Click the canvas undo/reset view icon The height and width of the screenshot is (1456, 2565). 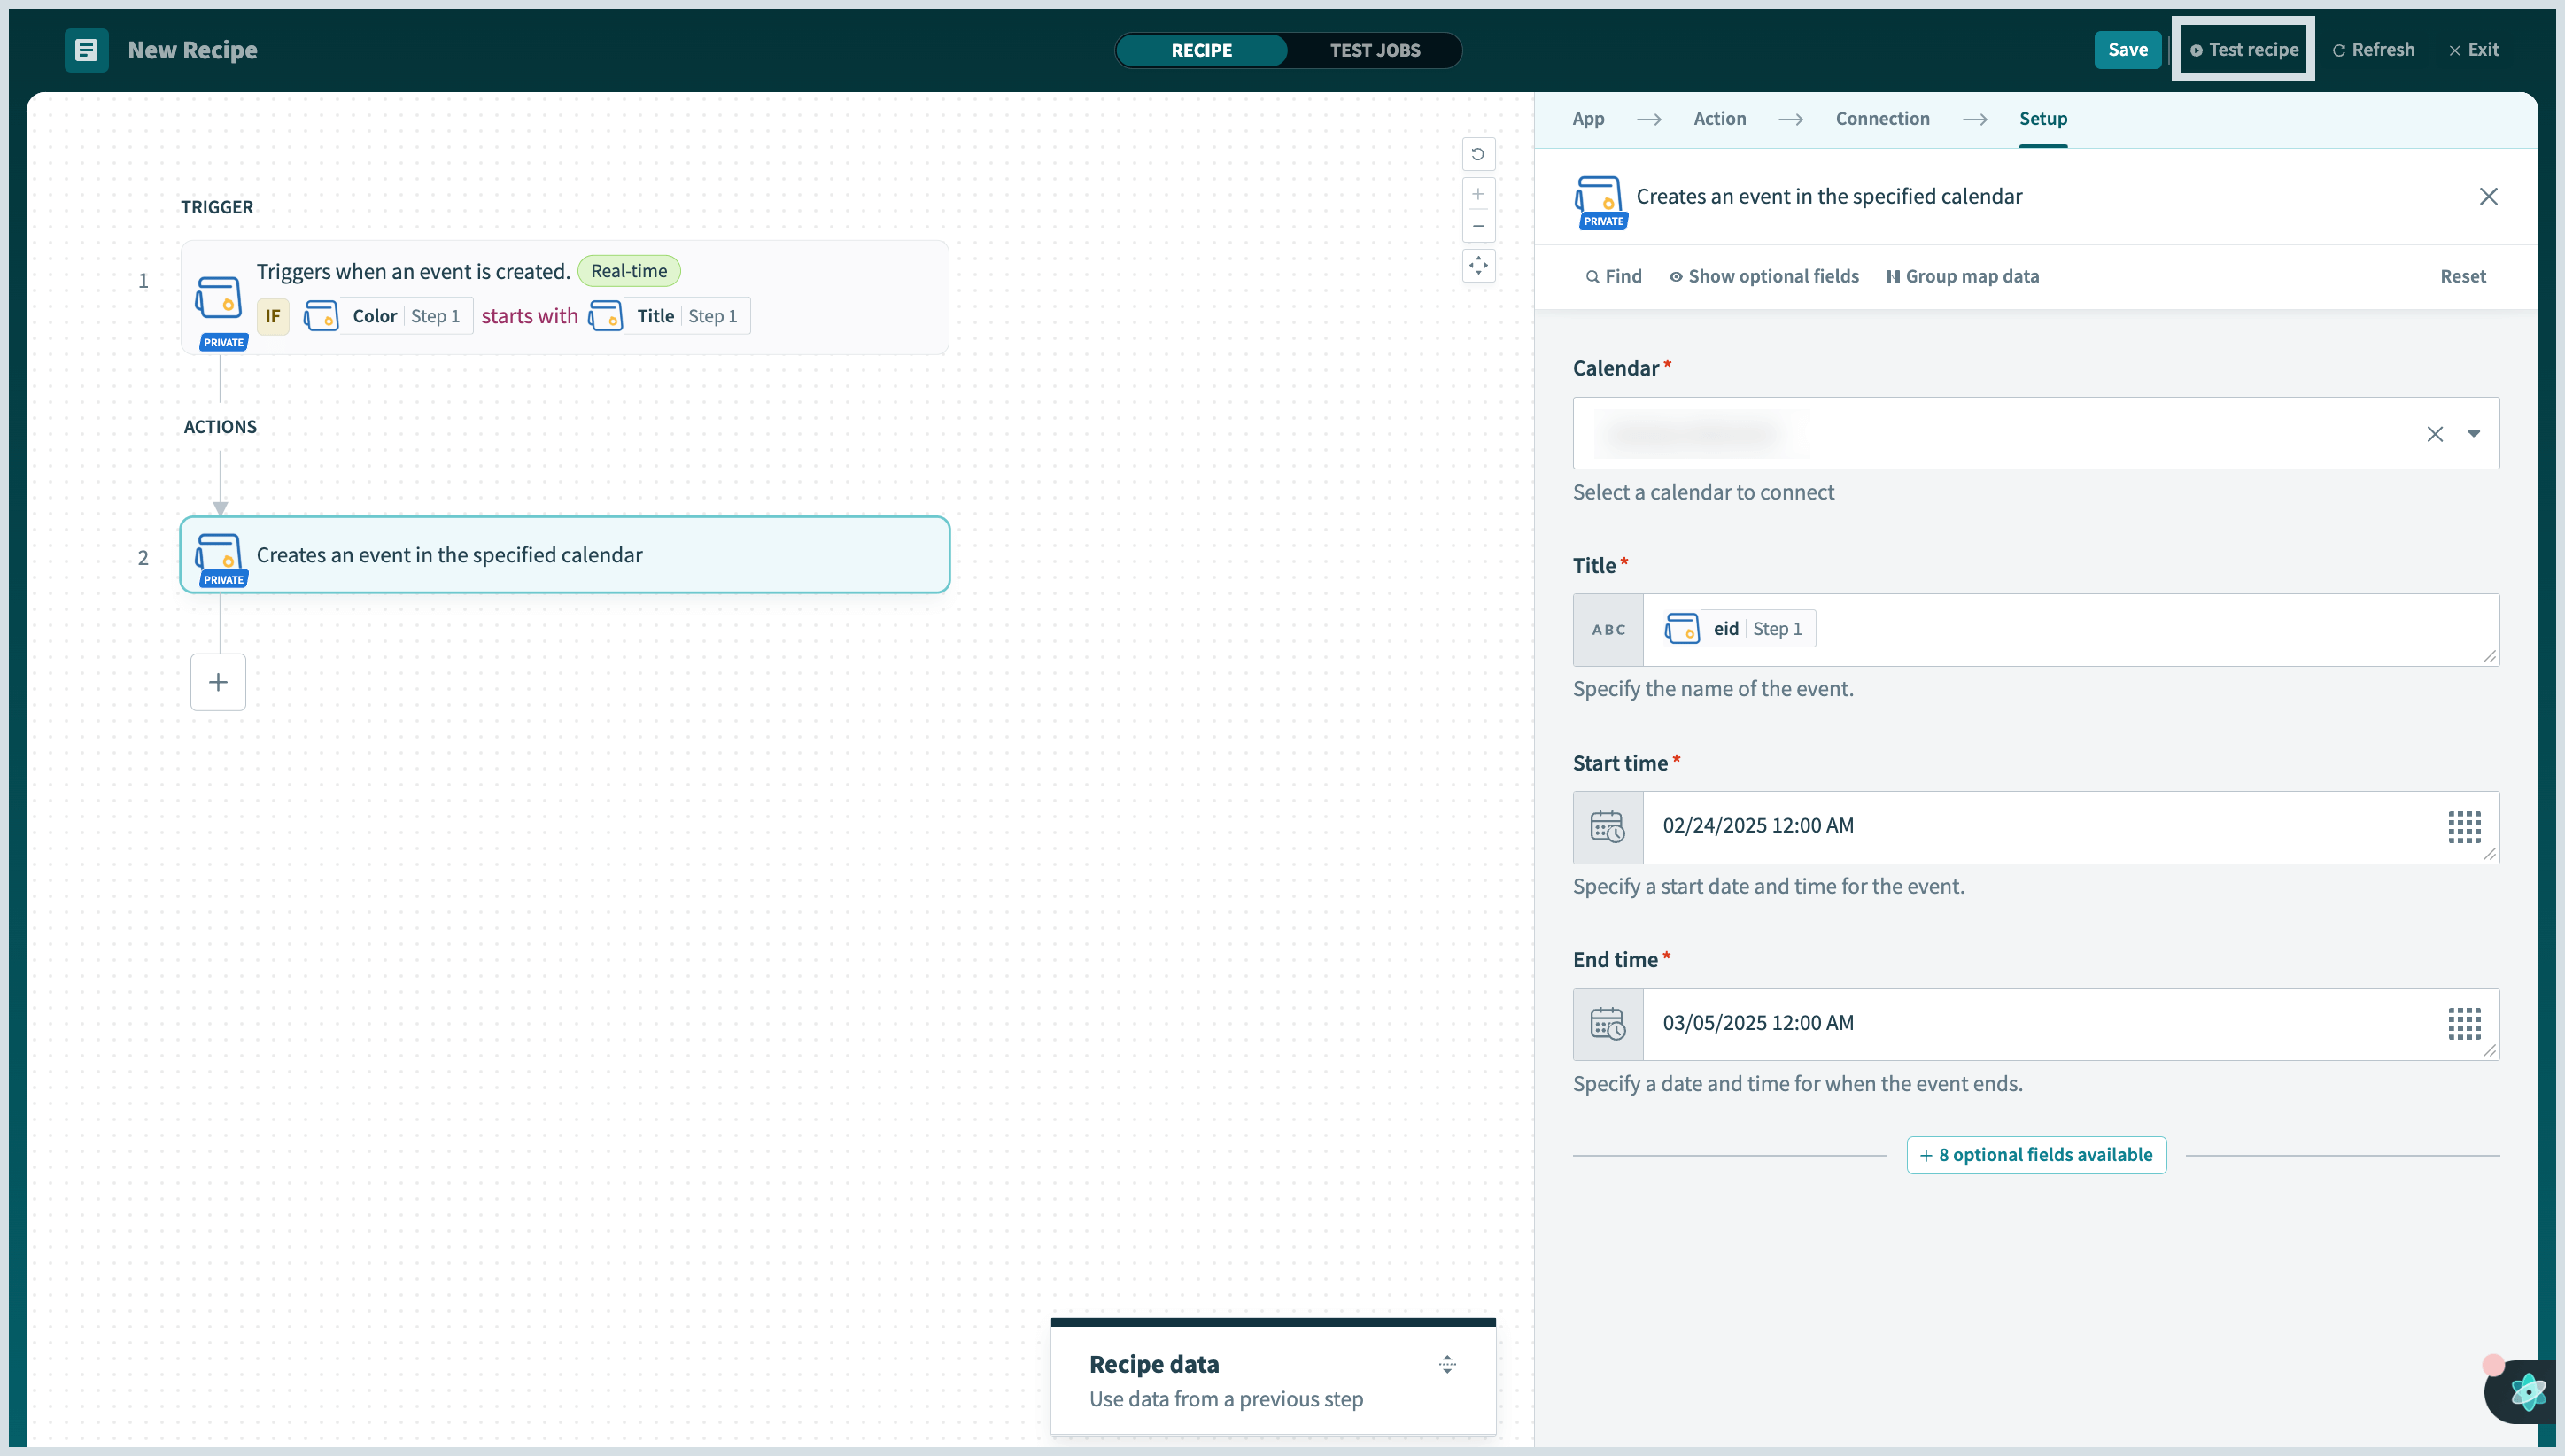(1477, 154)
